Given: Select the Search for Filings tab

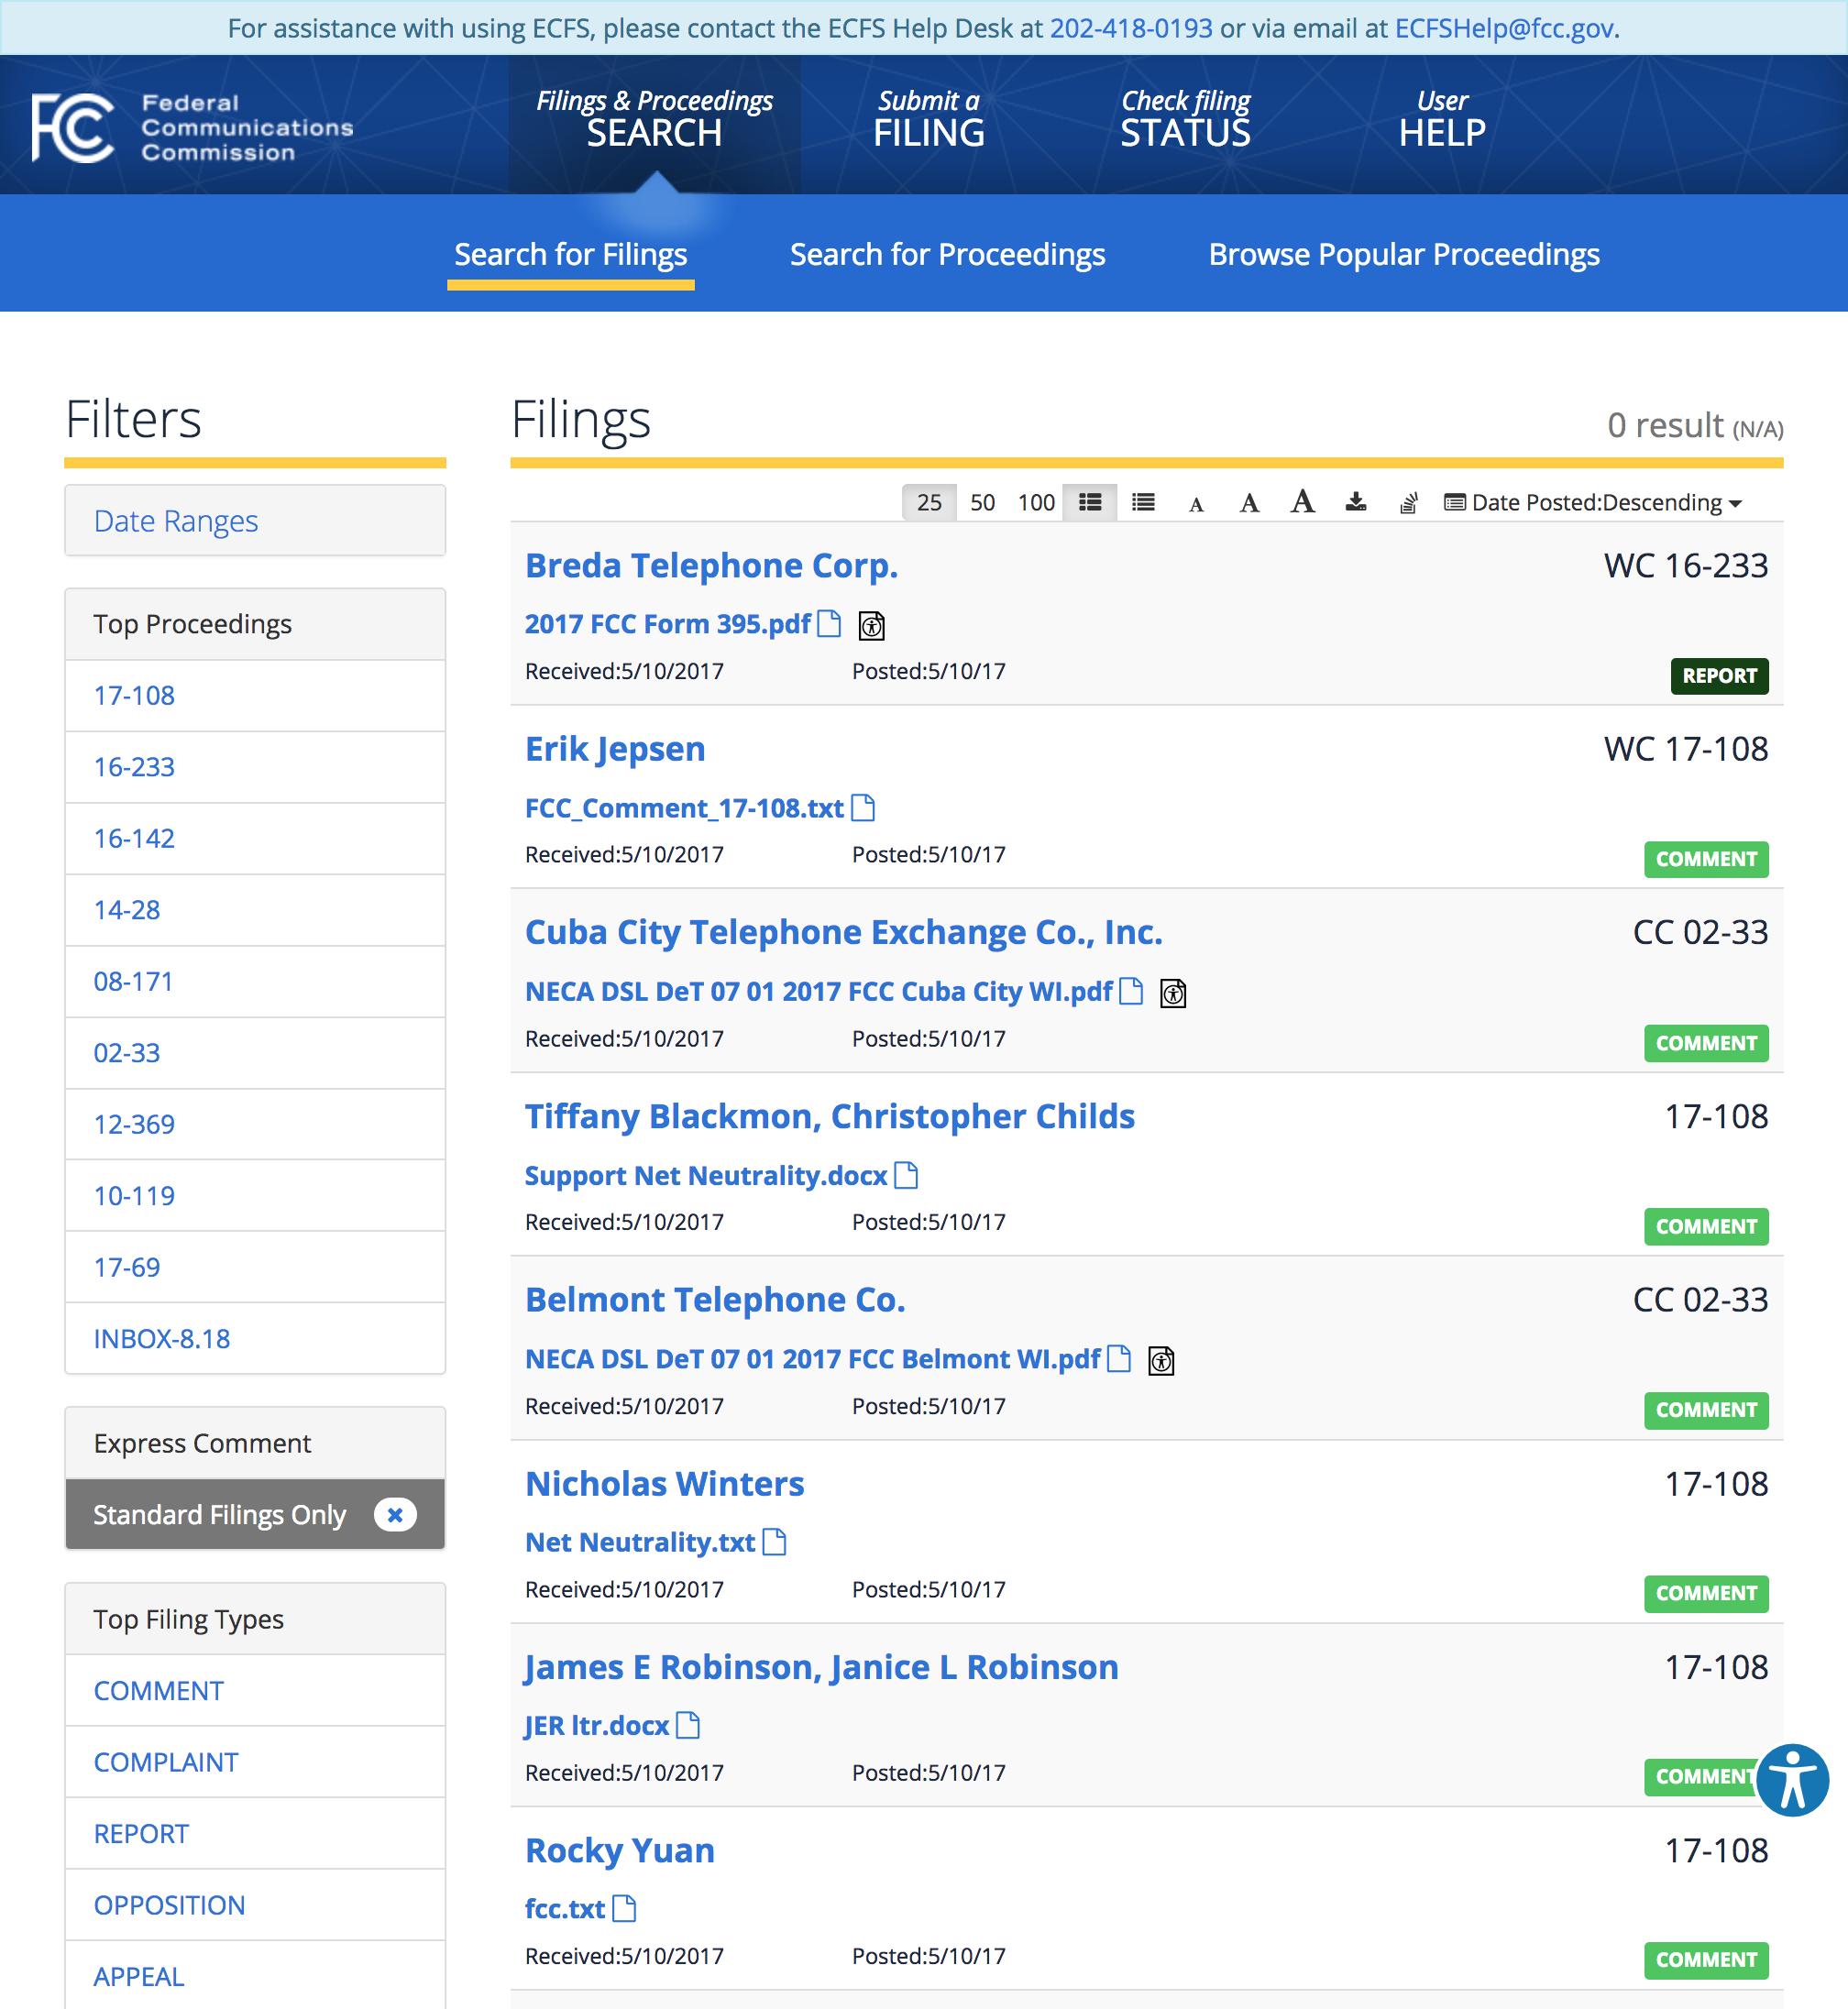Looking at the screenshot, I should pos(571,254).
